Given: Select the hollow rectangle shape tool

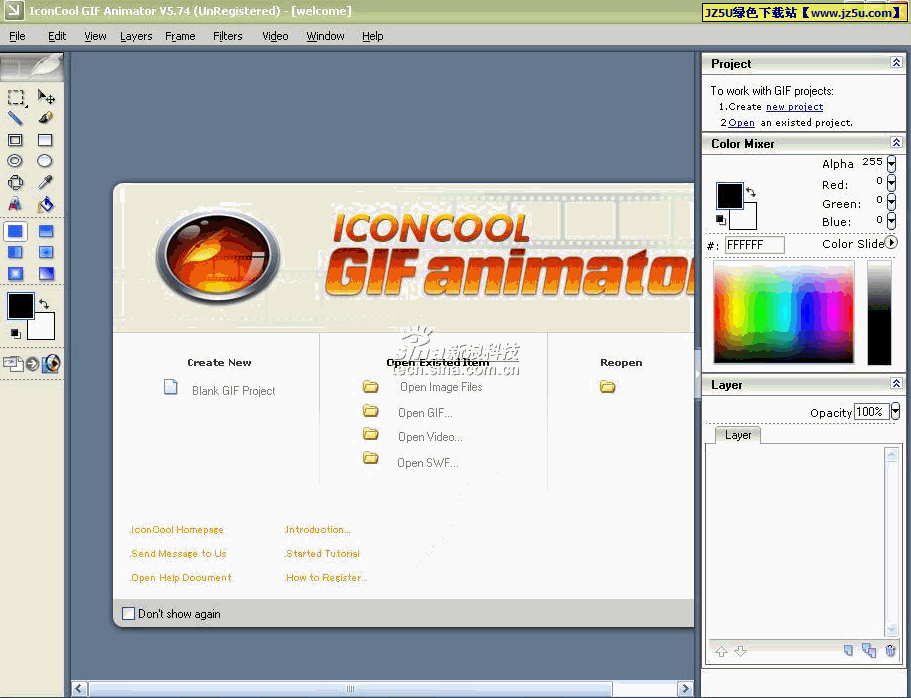Looking at the screenshot, I should pos(15,140).
